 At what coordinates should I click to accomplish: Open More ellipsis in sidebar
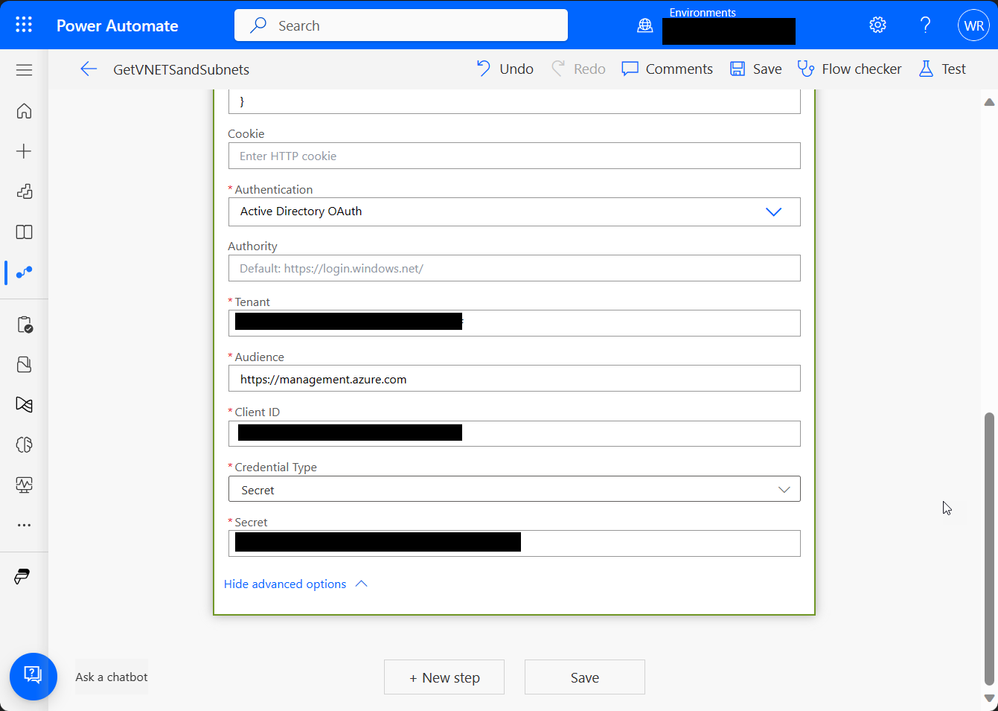pos(24,525)
